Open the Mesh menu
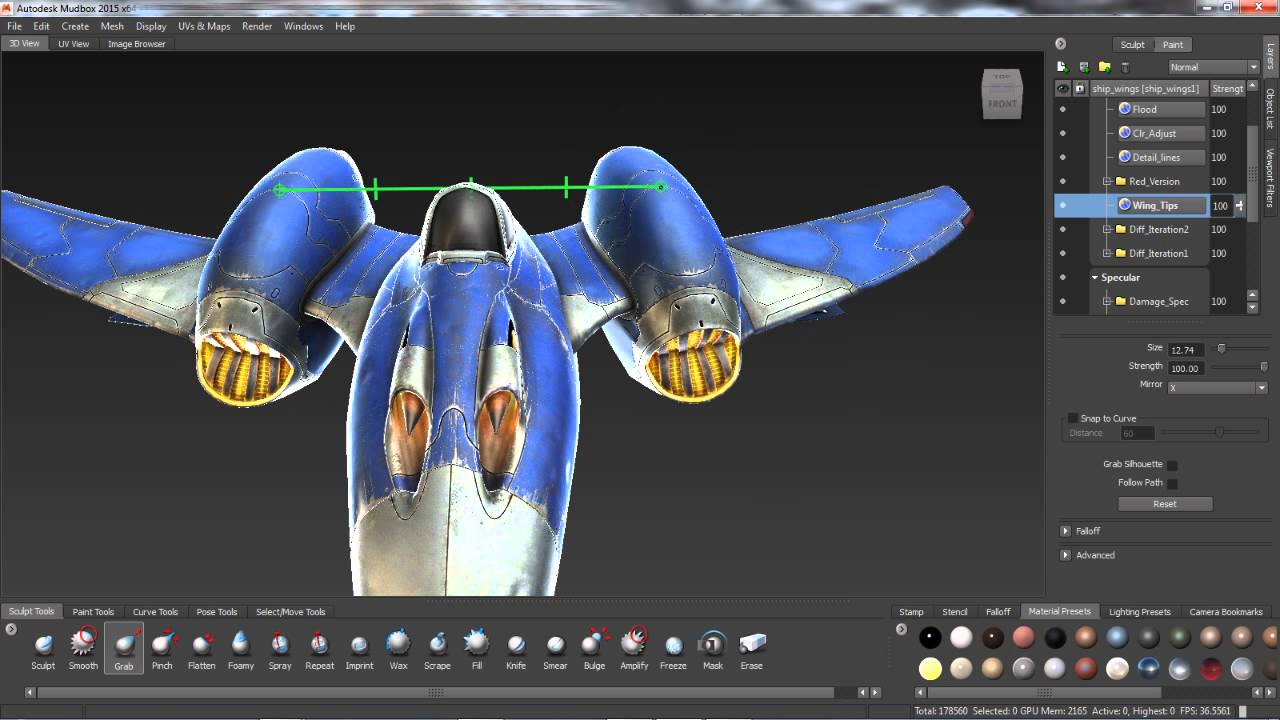This screenshot has width=1280, height=720. [112, 26]
